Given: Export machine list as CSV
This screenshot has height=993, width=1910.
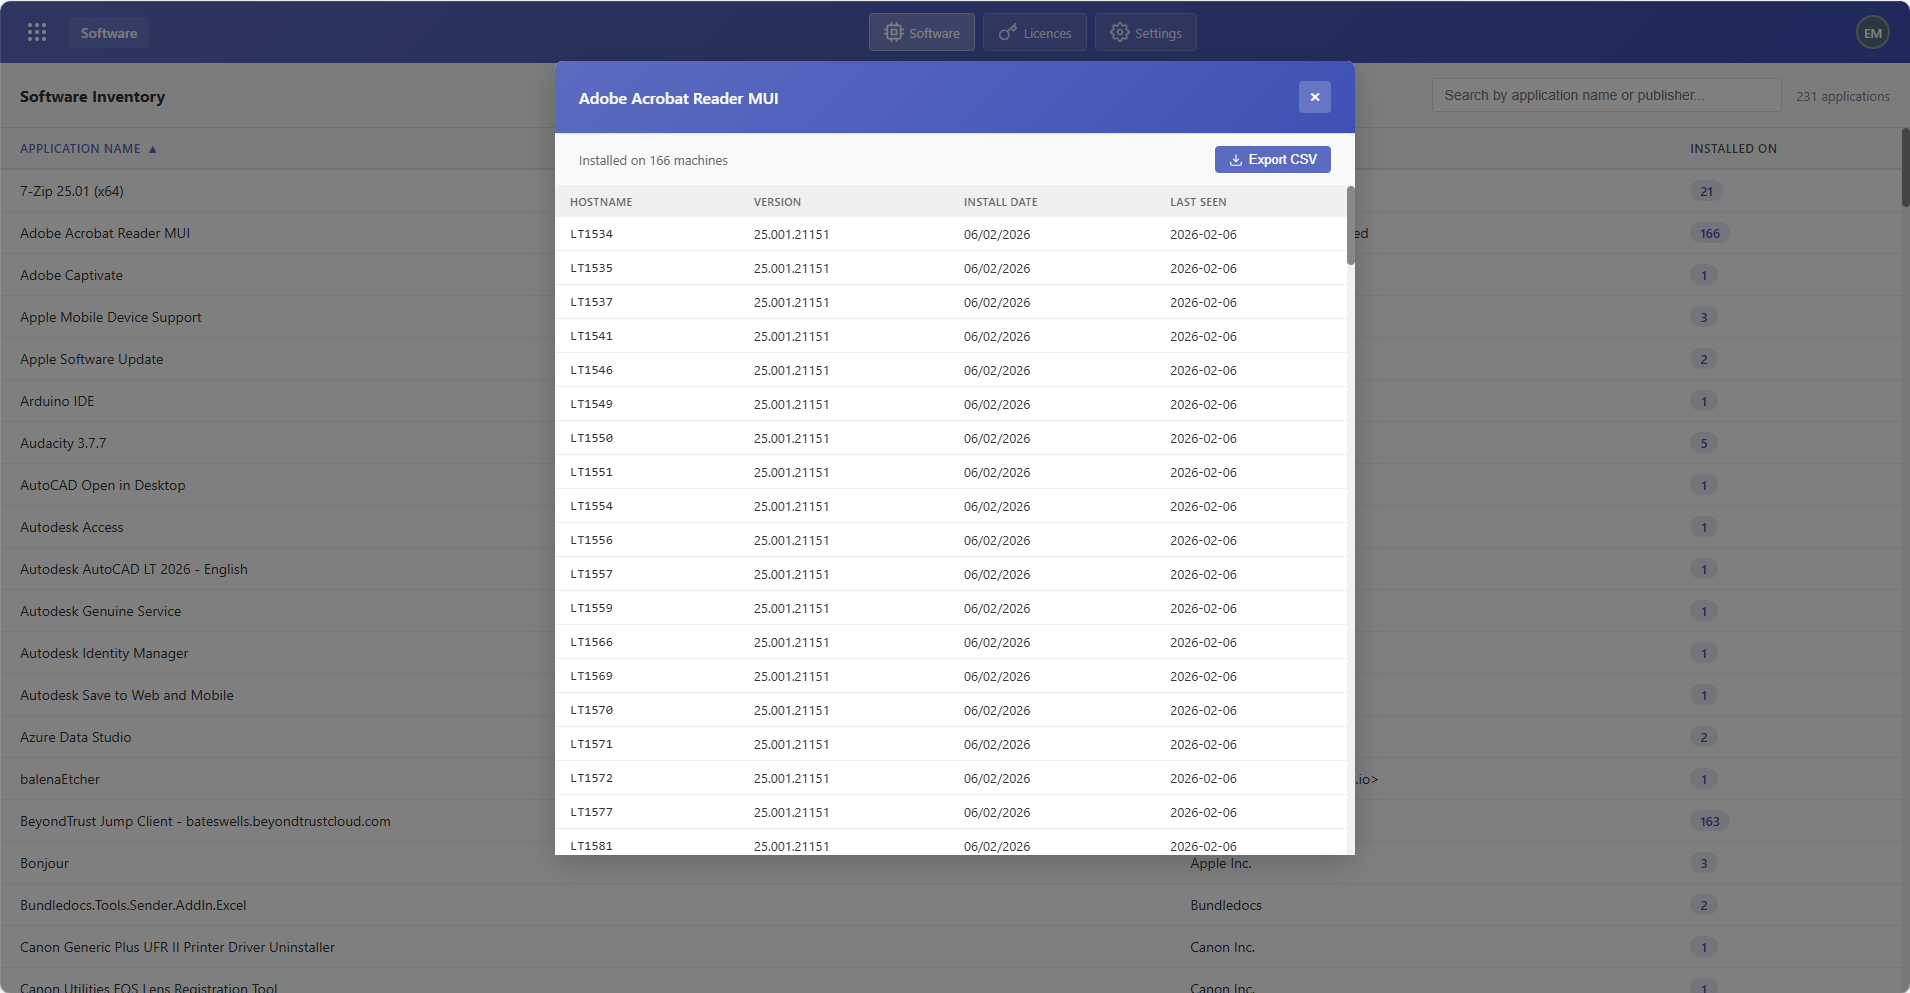Looking at the screenshot, I should coord(1272,160).
